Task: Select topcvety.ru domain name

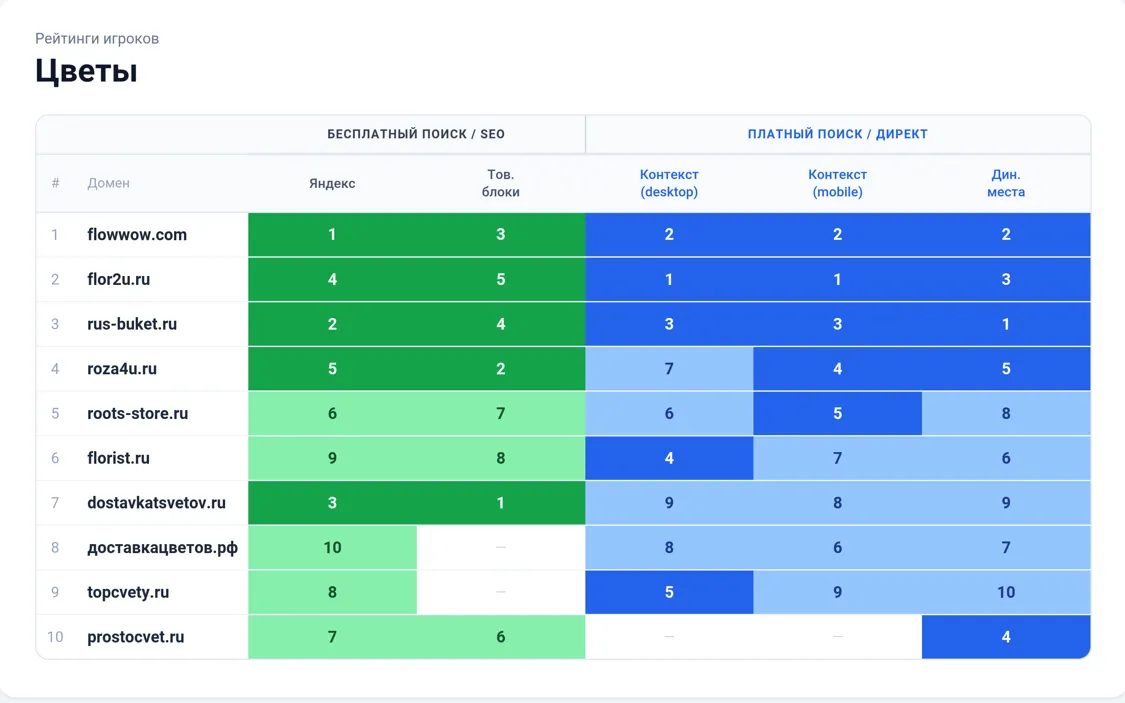Action: 128,593
